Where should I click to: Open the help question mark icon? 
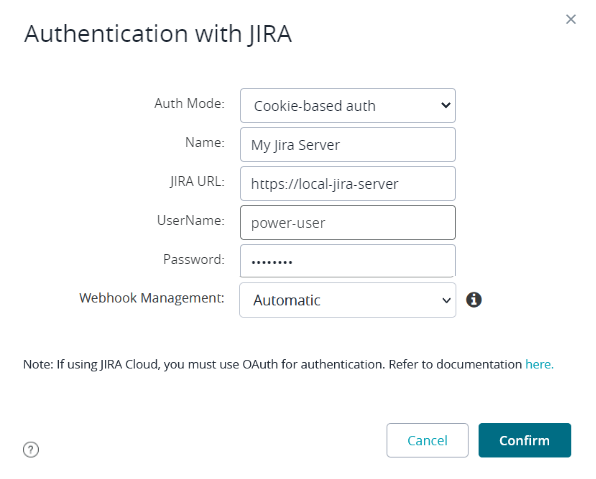click(x=31, y=450)
